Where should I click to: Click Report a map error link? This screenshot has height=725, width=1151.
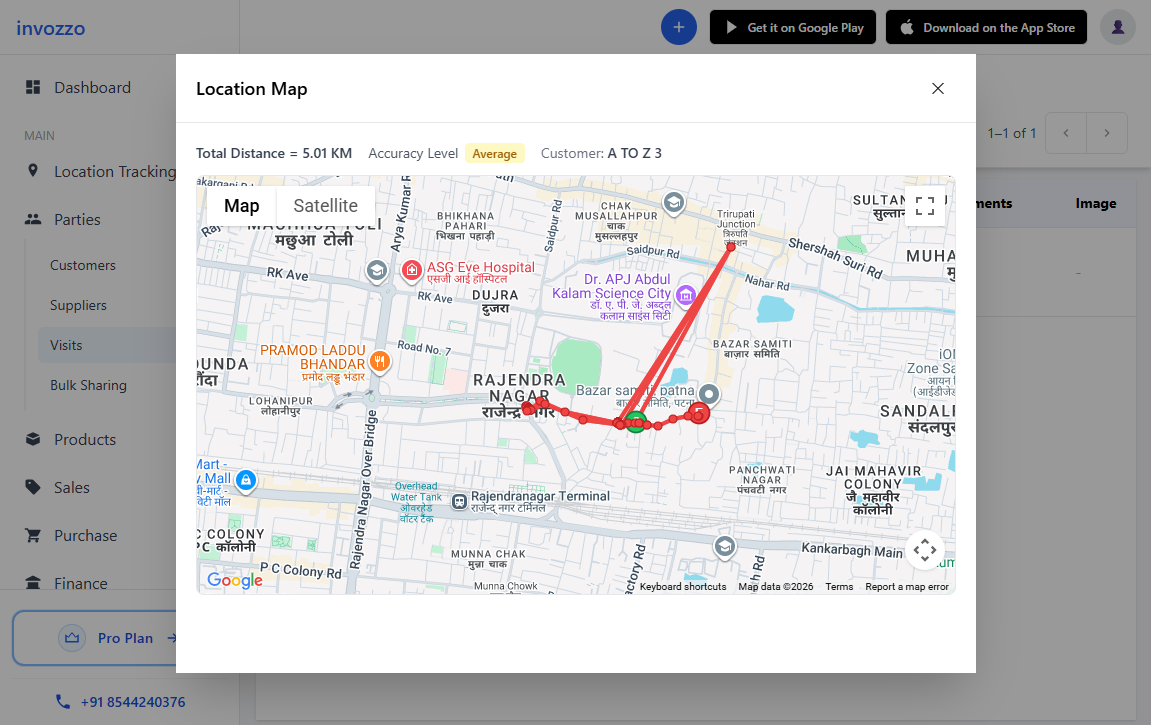coord(906,587)
